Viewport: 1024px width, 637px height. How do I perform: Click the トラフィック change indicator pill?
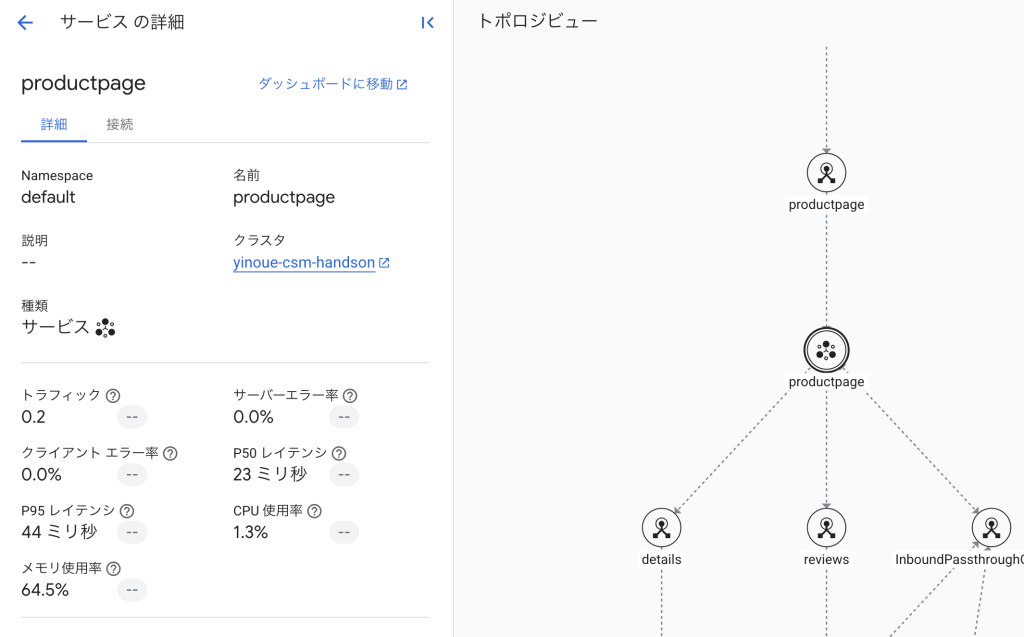tap(132, 417)
